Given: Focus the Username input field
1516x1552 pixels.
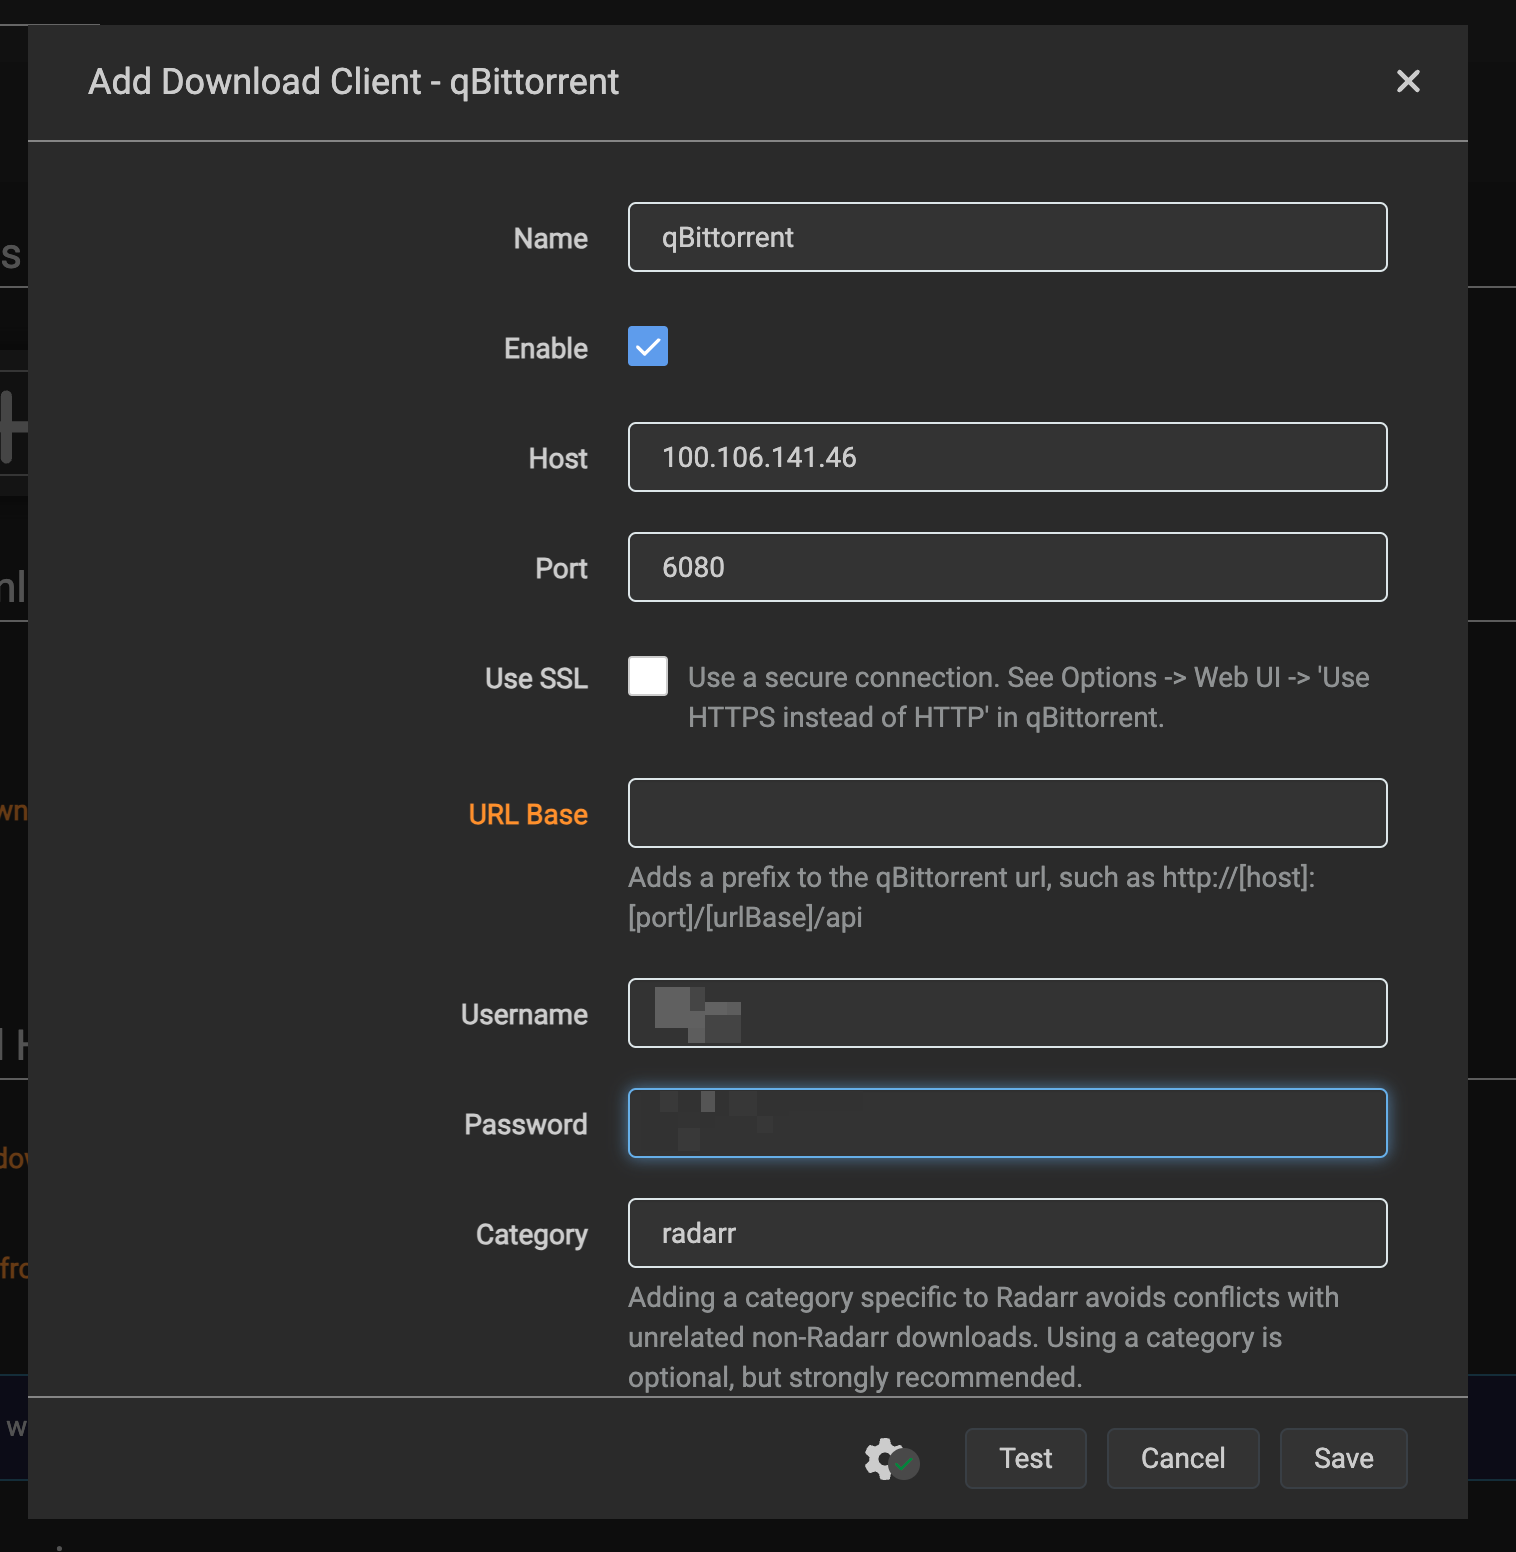Looking at the screenshot, I should pos(1008,1013).
